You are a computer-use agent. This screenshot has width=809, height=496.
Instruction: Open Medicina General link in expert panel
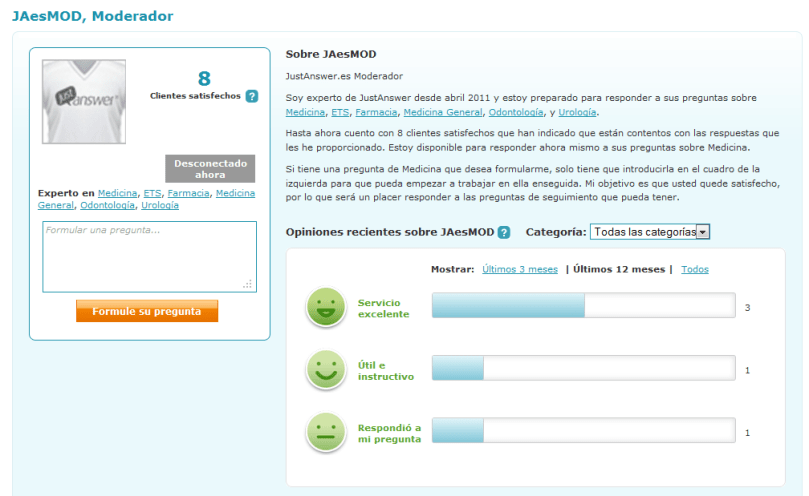coord(235,193)
